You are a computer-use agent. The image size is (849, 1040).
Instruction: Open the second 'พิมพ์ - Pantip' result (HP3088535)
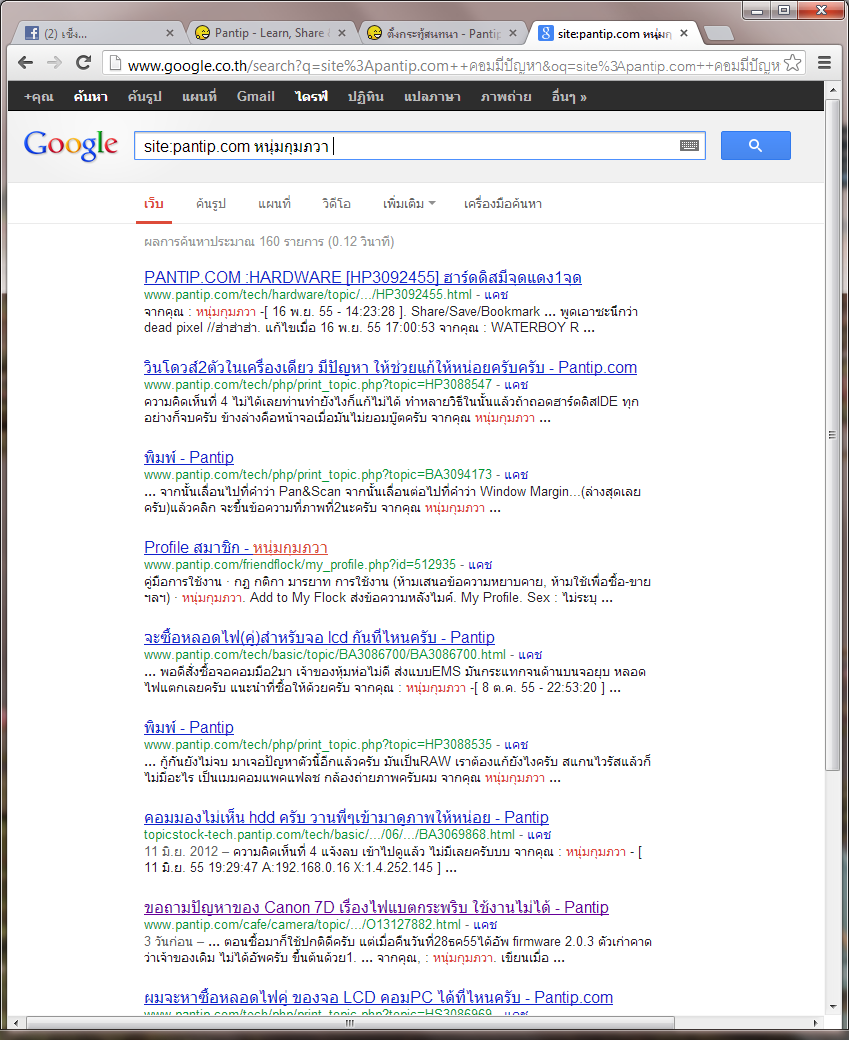coord(189,728)
